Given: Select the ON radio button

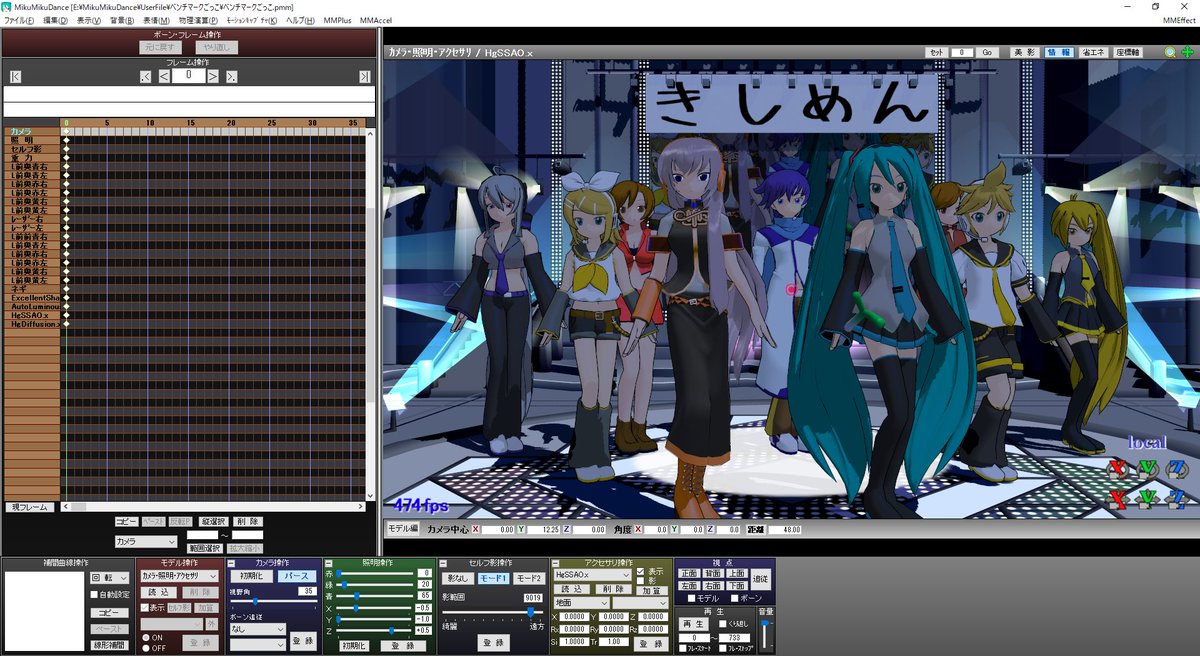Looking at the screenshot, I should click(x=144, y=637).
